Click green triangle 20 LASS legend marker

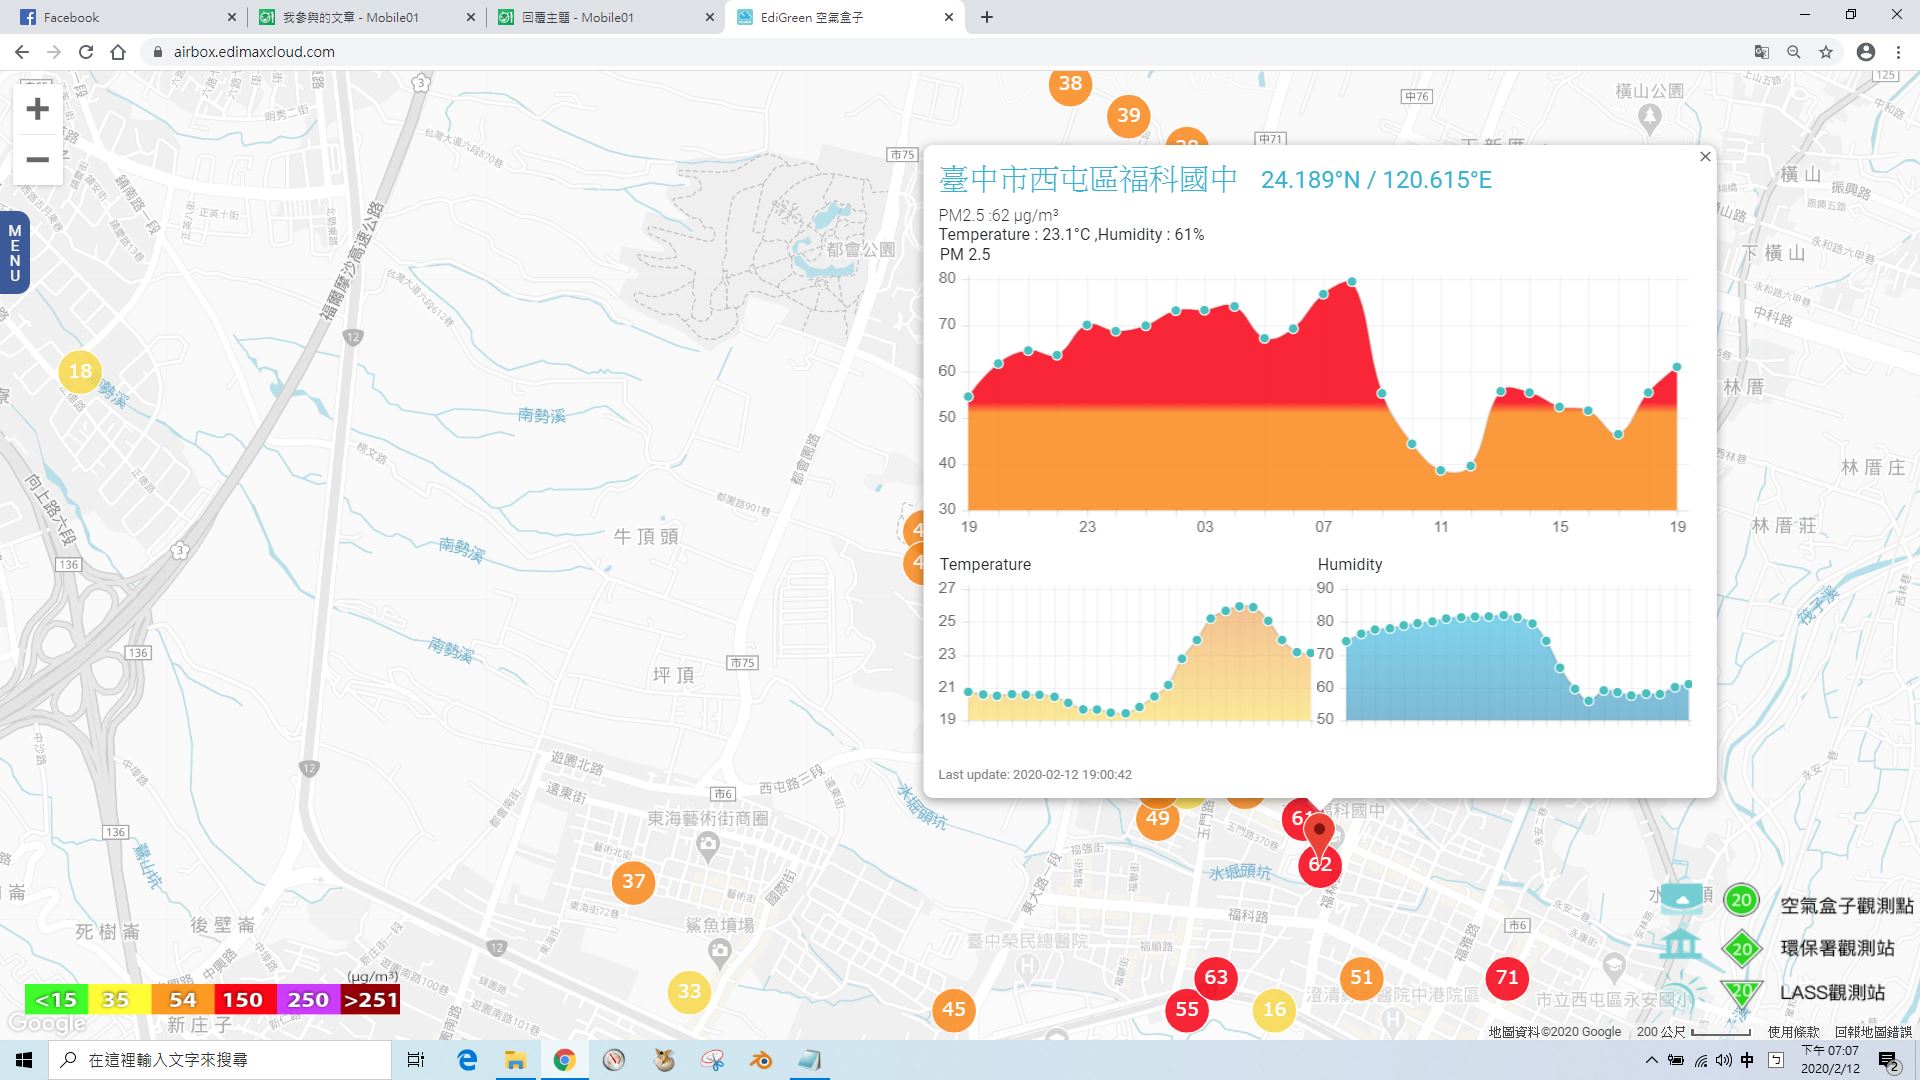(x=1742, y=993)
